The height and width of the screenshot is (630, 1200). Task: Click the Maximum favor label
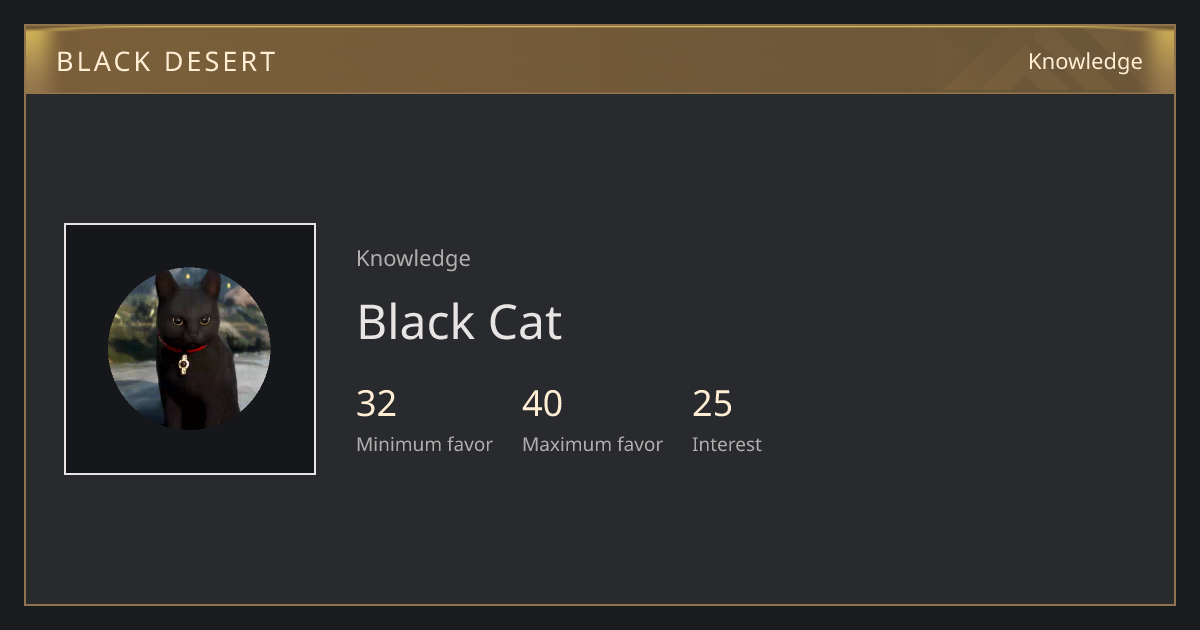pyautogui.click(x=592, y=445)
